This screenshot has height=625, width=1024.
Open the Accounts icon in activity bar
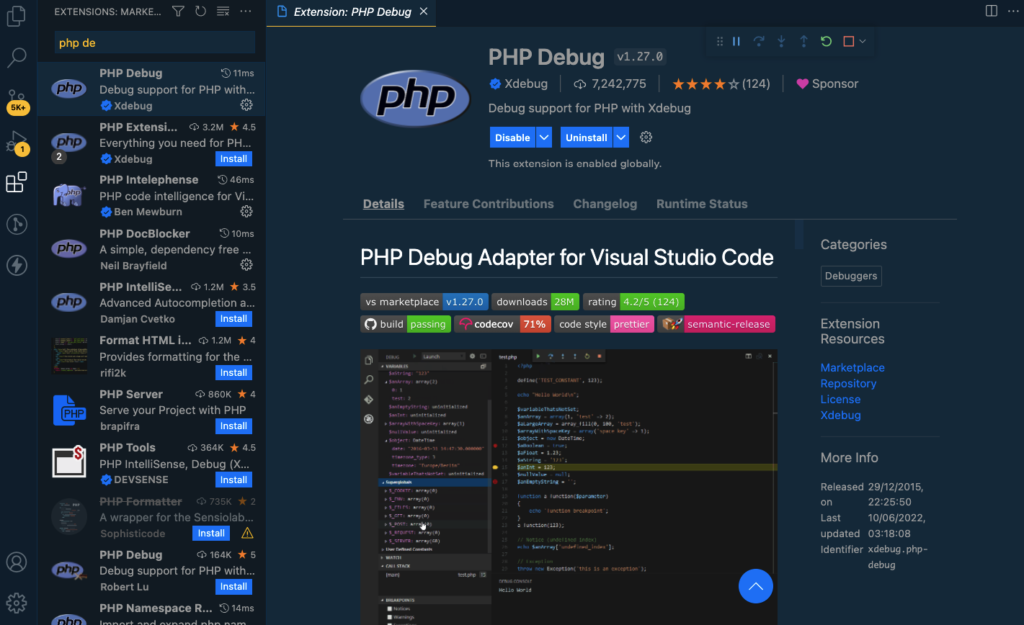(x=16, y=562)
